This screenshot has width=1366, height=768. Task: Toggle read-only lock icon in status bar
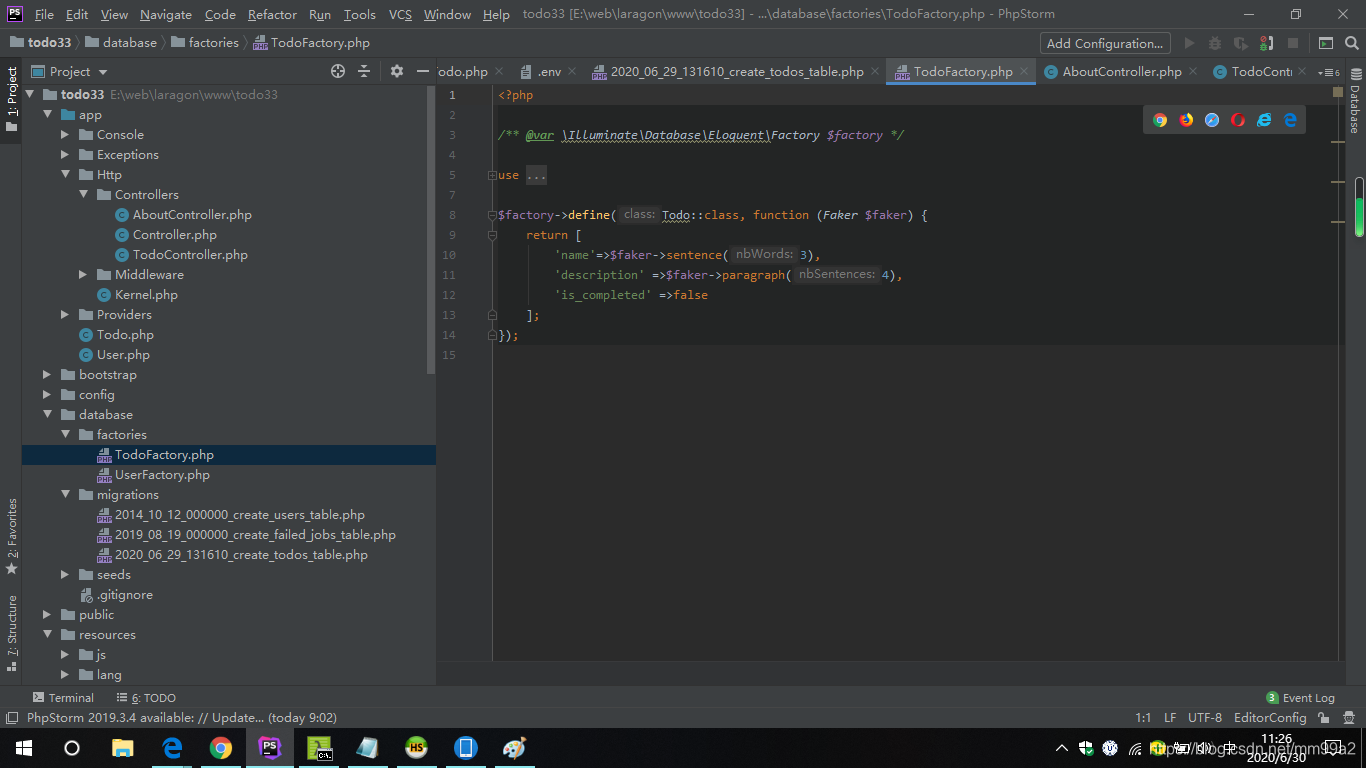click(x=1324, y=718)
